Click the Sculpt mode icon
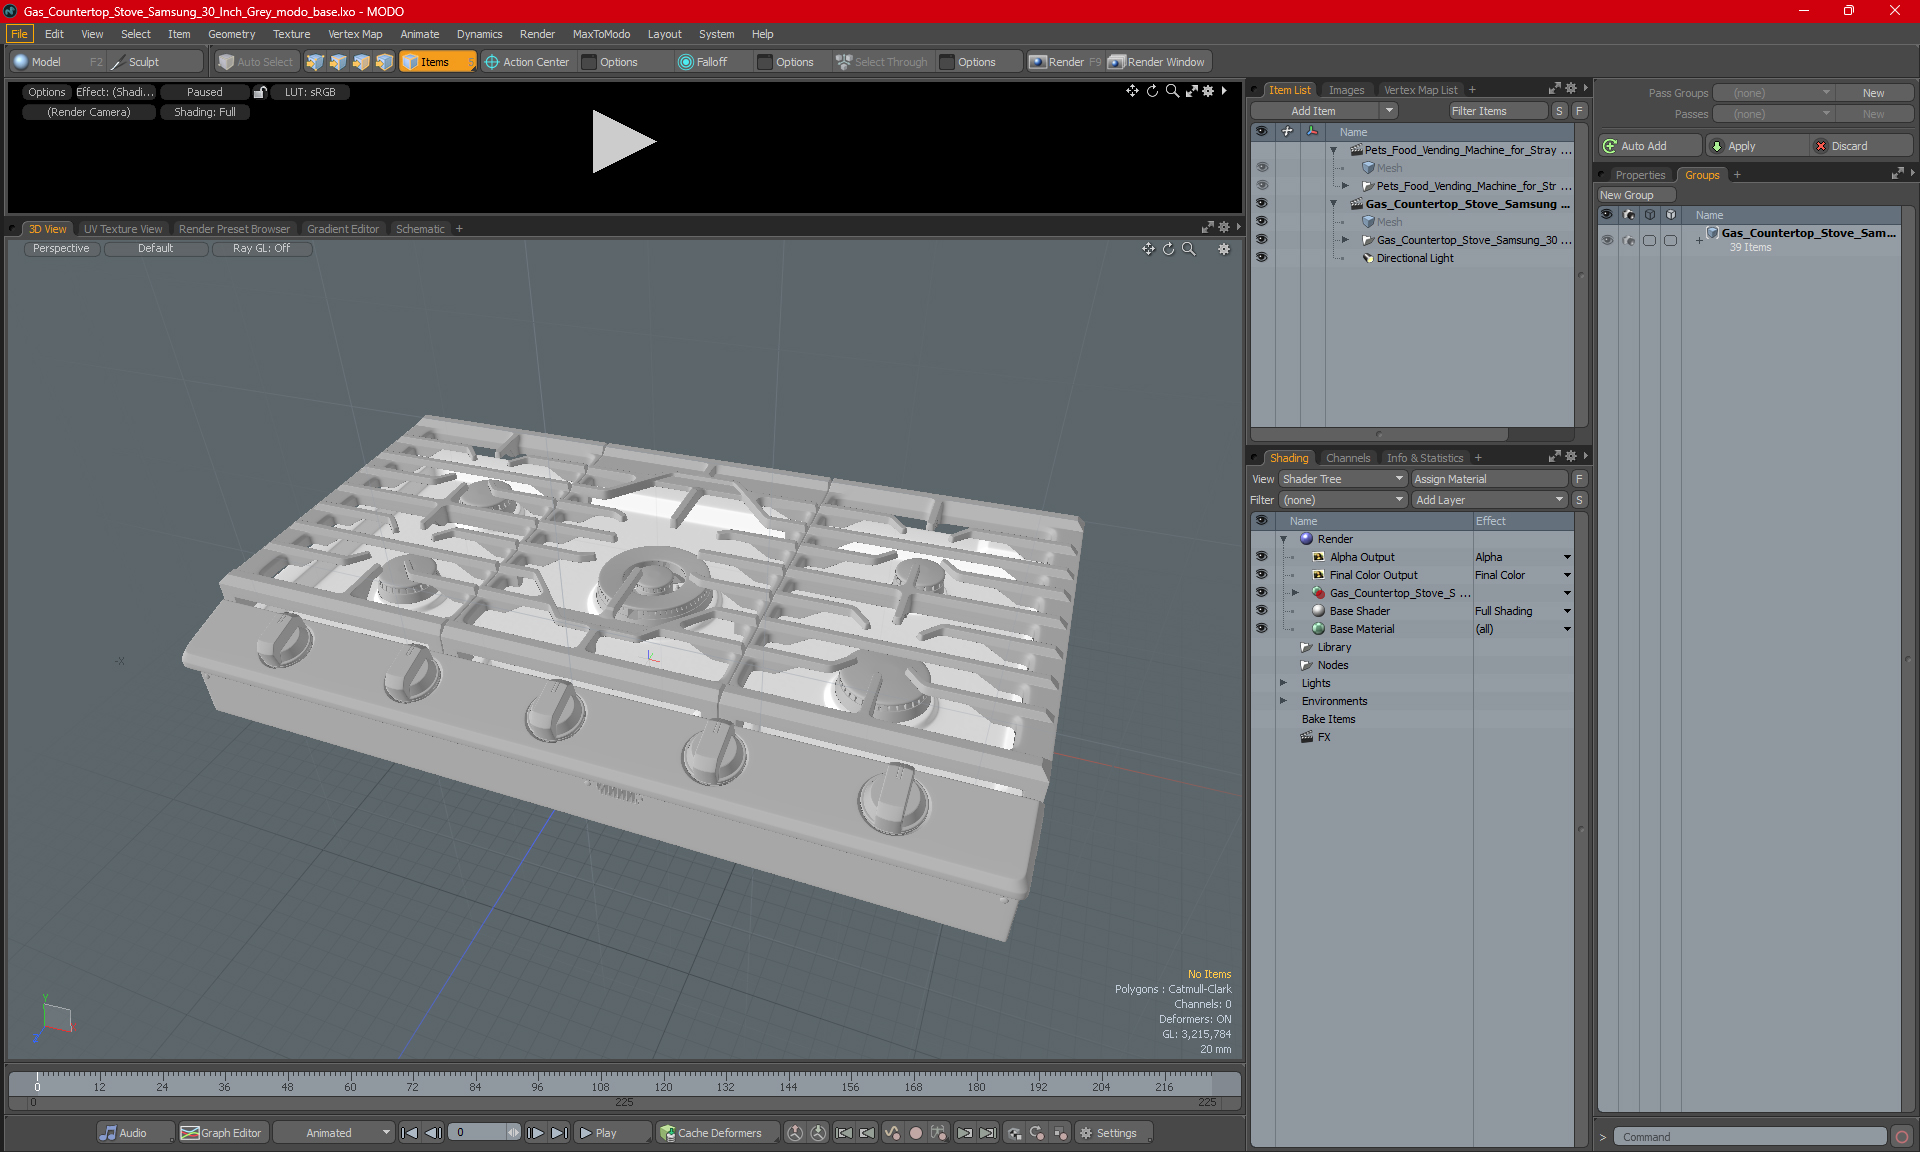The width and height of the screenshot is (1920, 1152). (118, 62)
